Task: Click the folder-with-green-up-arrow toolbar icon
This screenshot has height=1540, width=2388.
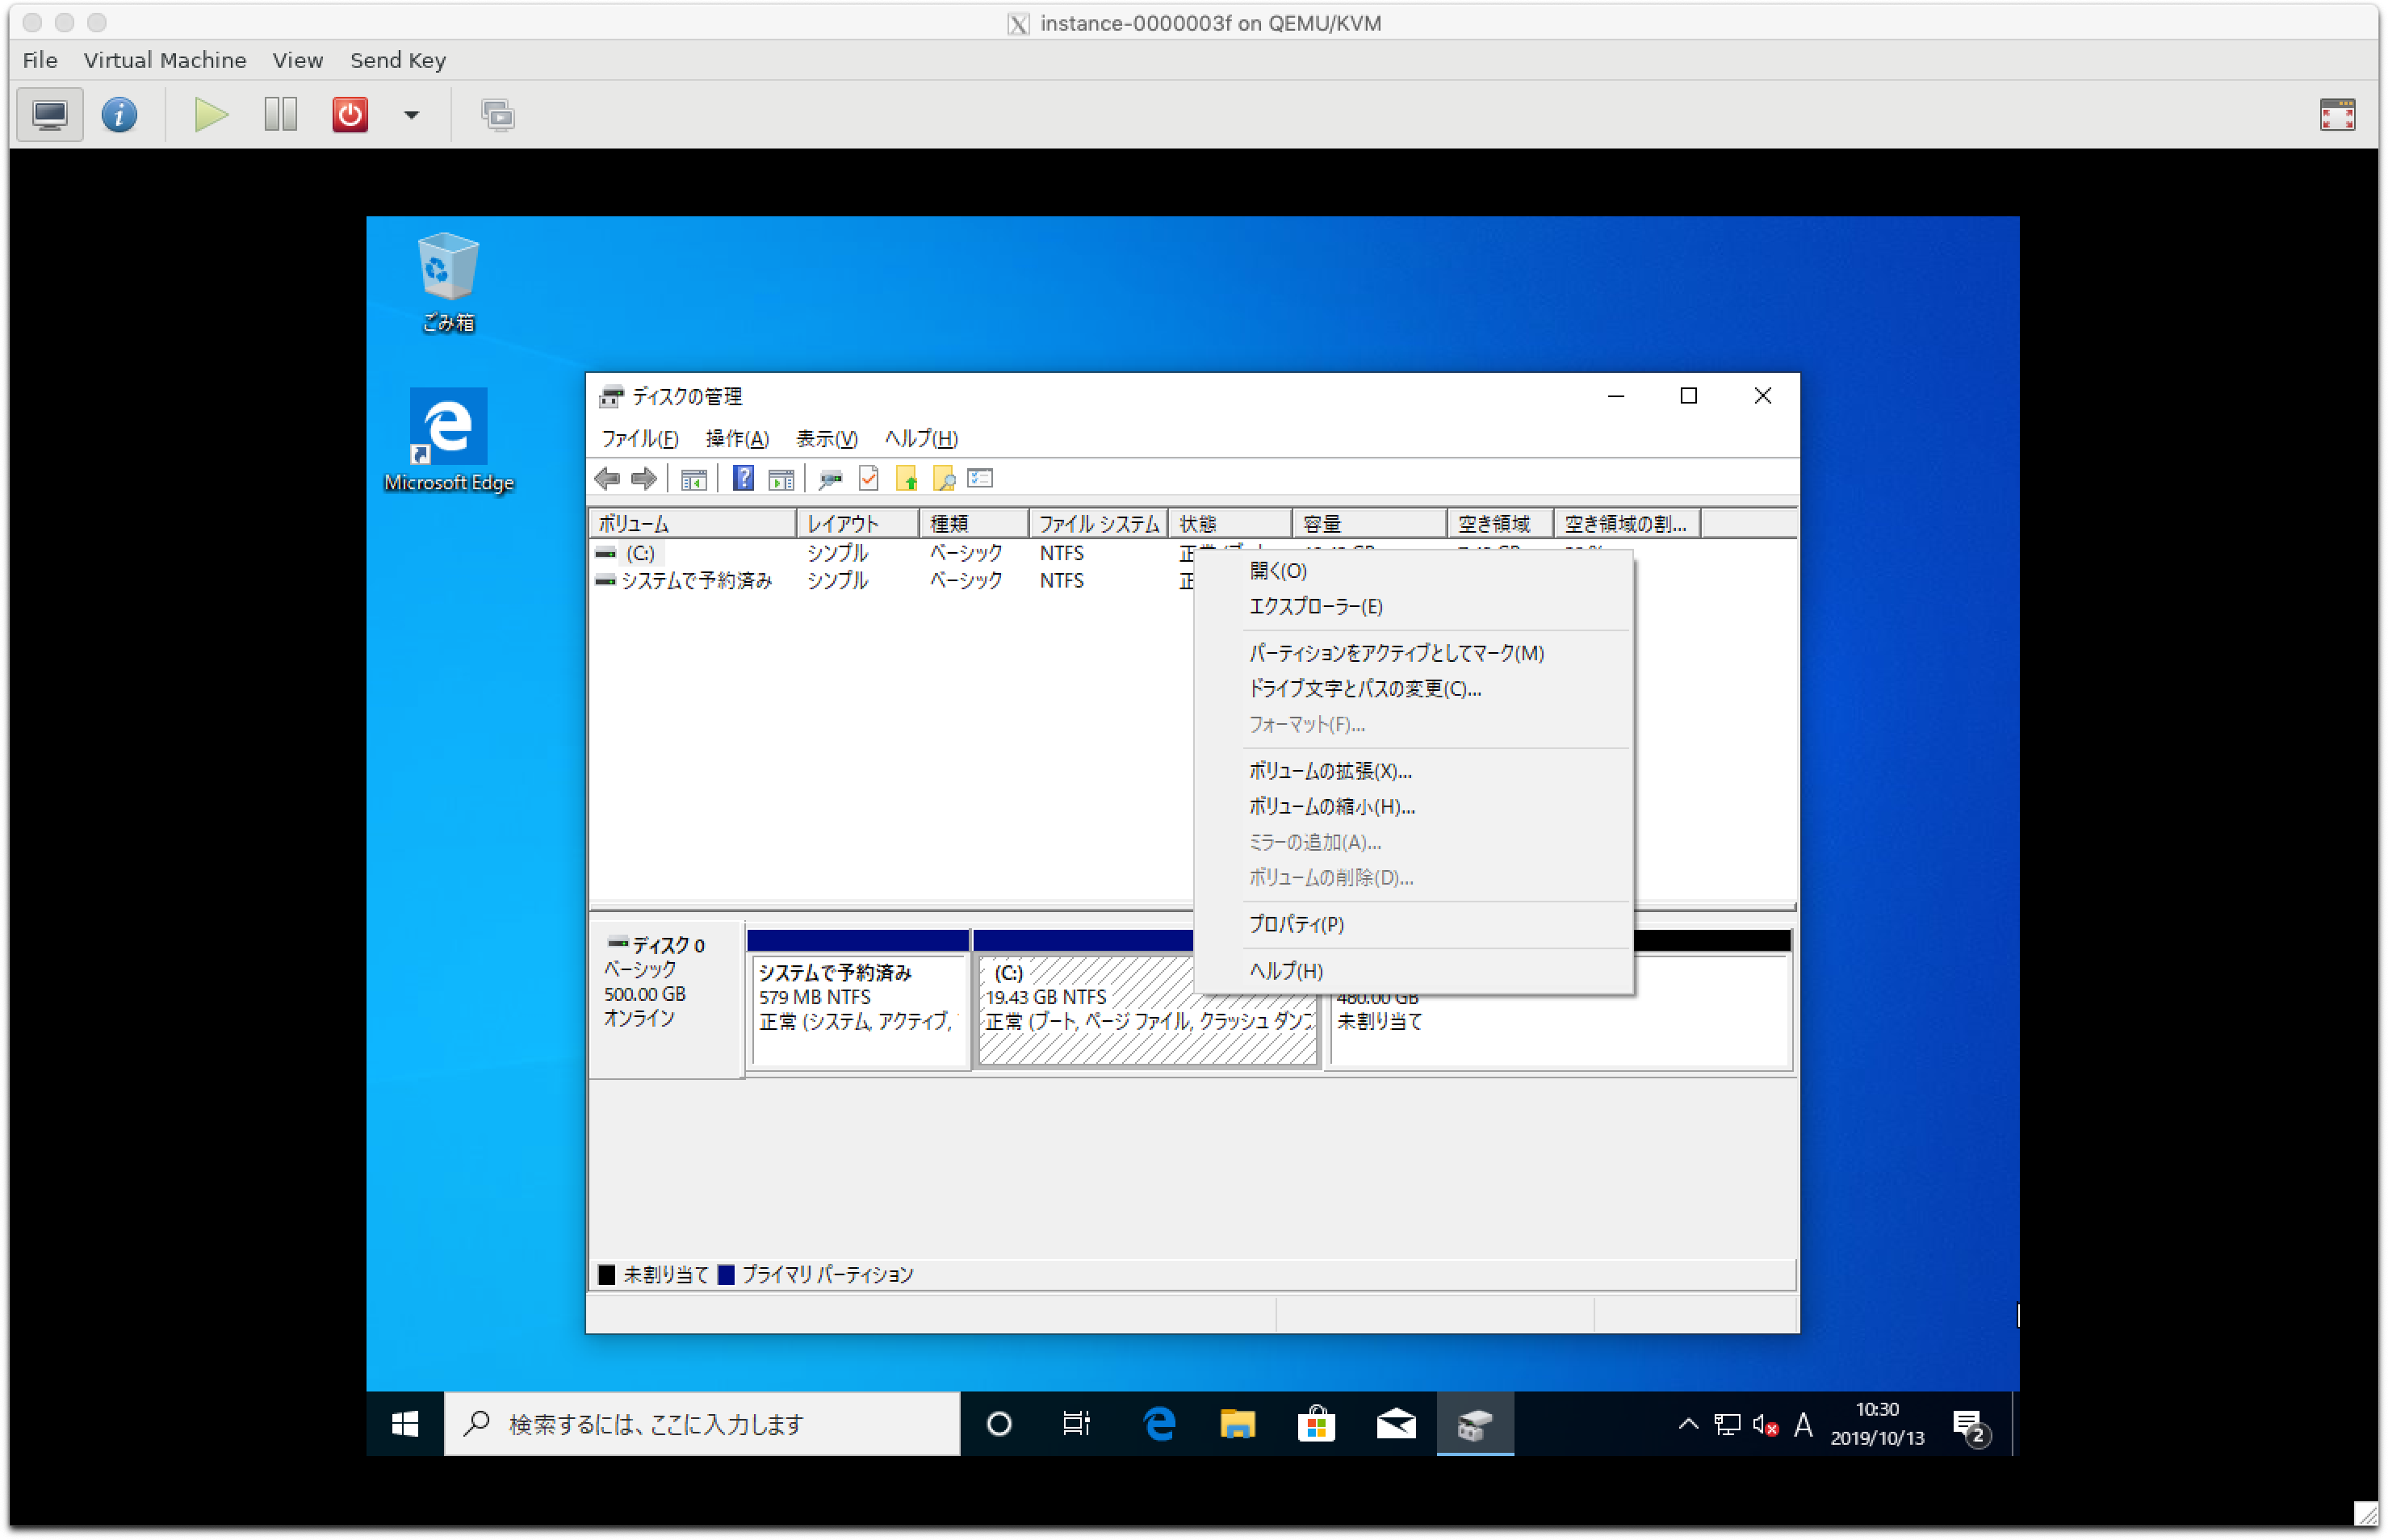Action: click(x=907, y=478)
